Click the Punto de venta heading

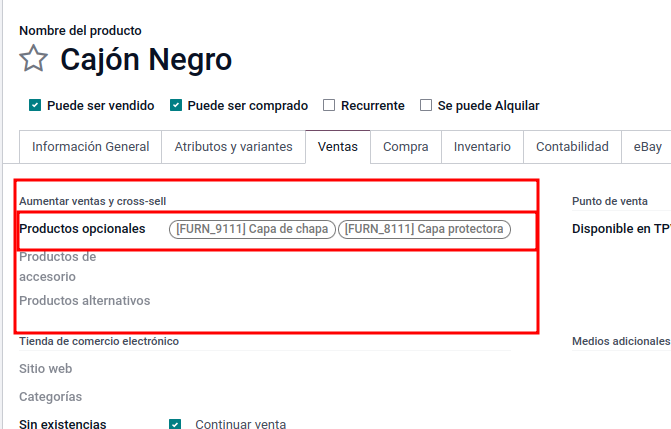coord(610,201)
